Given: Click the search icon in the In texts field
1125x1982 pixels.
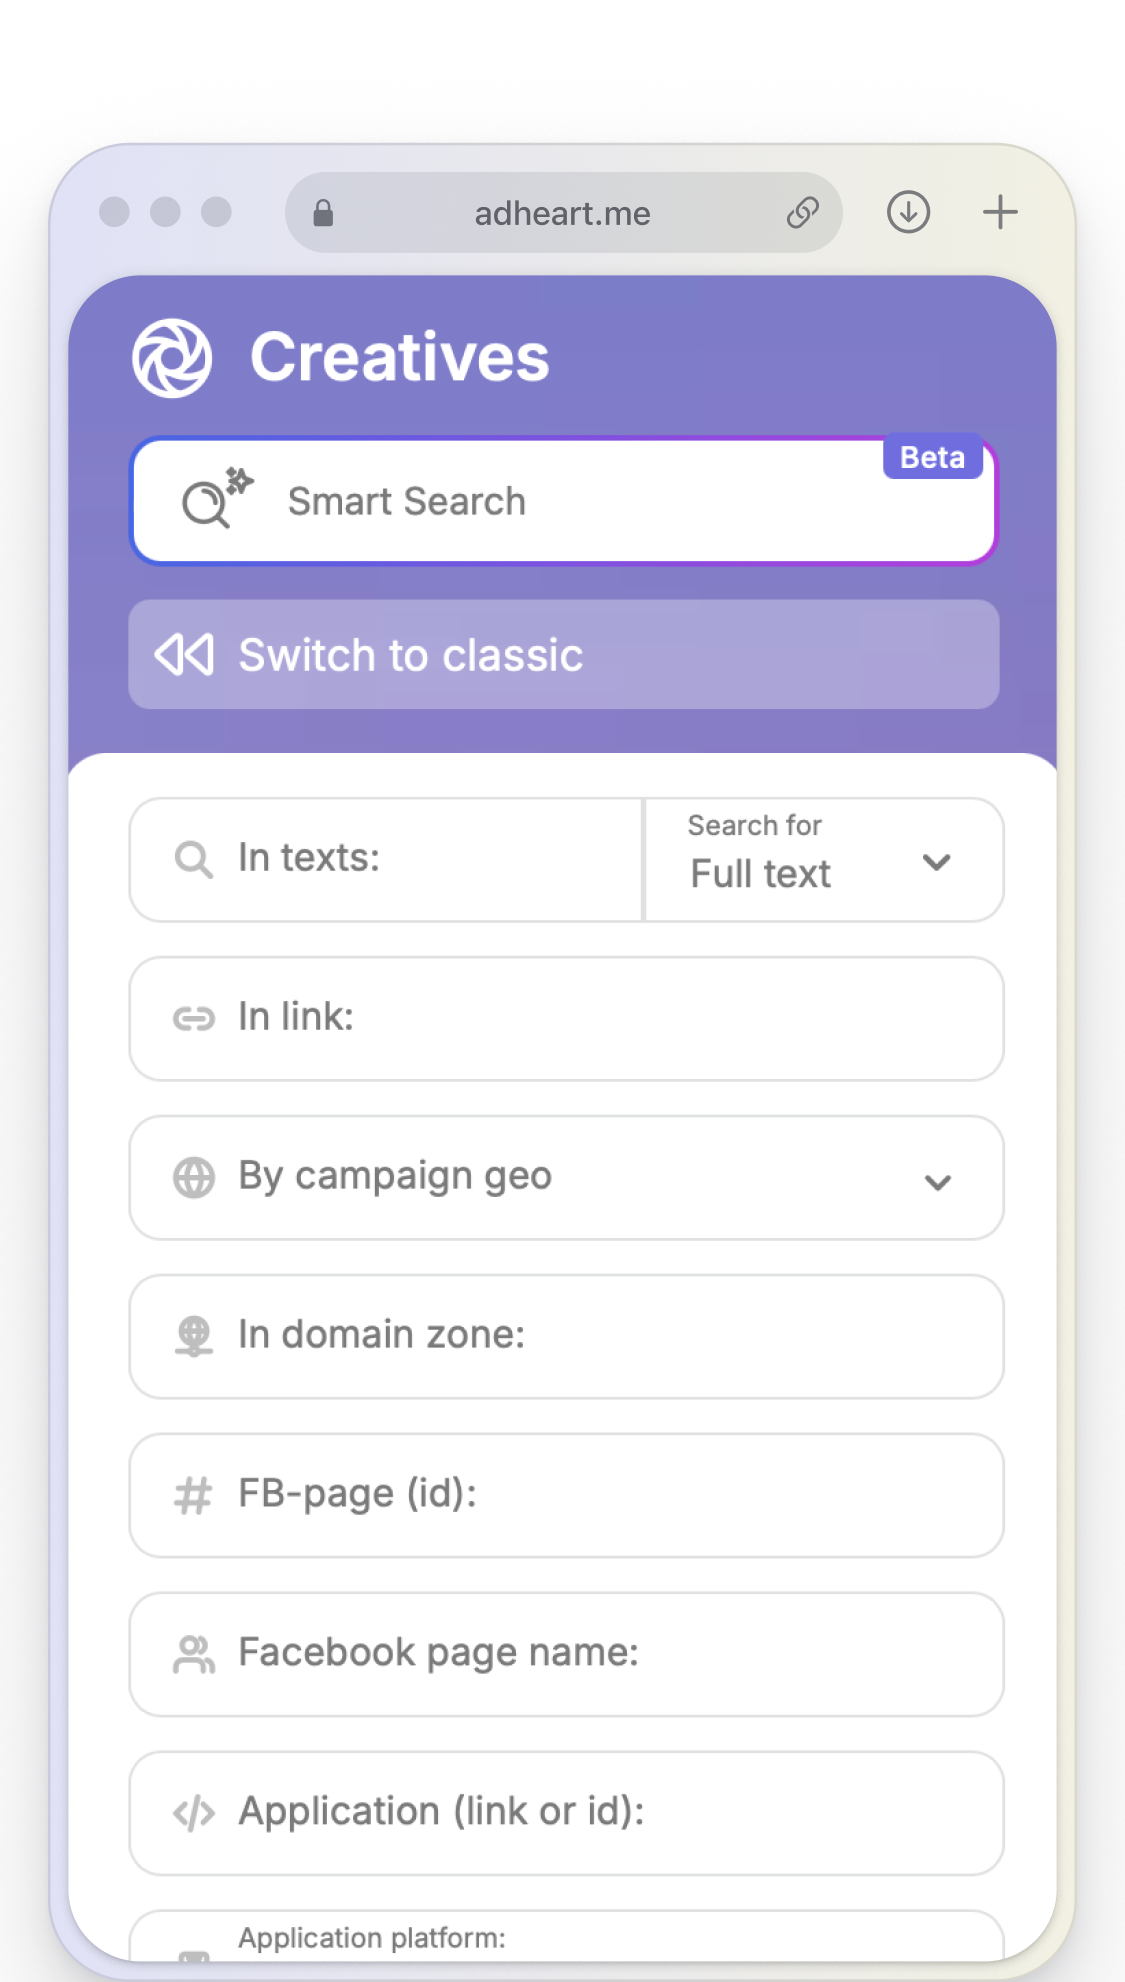Looking at the screenshot, I should click(x=194, y=859).
